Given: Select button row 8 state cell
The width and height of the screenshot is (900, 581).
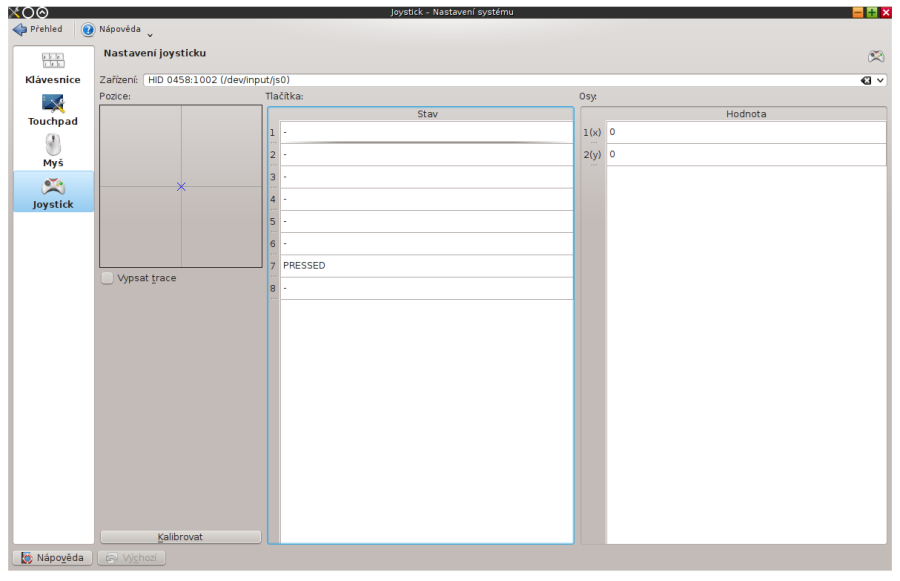Looking at the screenshot, I should [426, 288].
